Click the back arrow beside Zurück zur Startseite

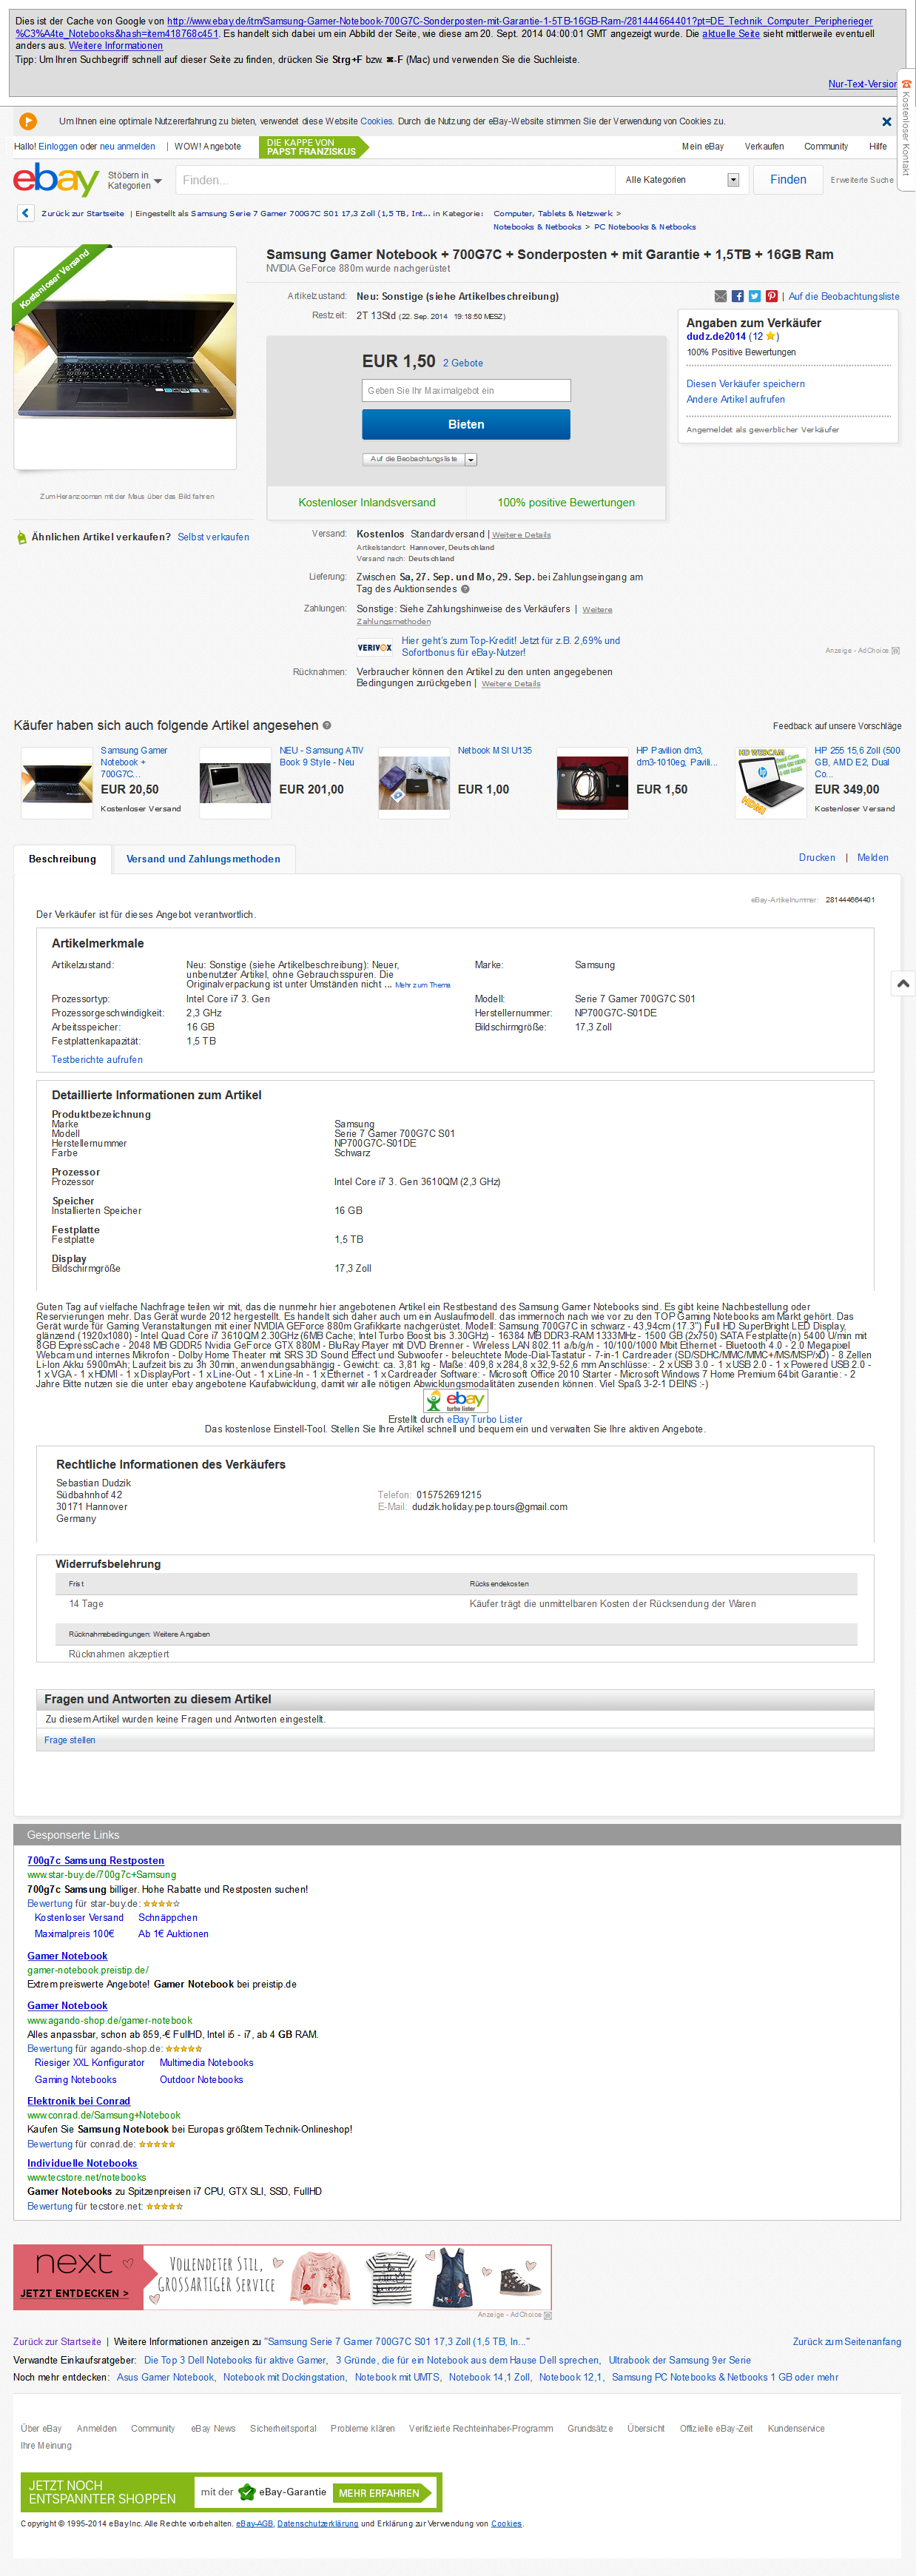(x=25, y=213)
